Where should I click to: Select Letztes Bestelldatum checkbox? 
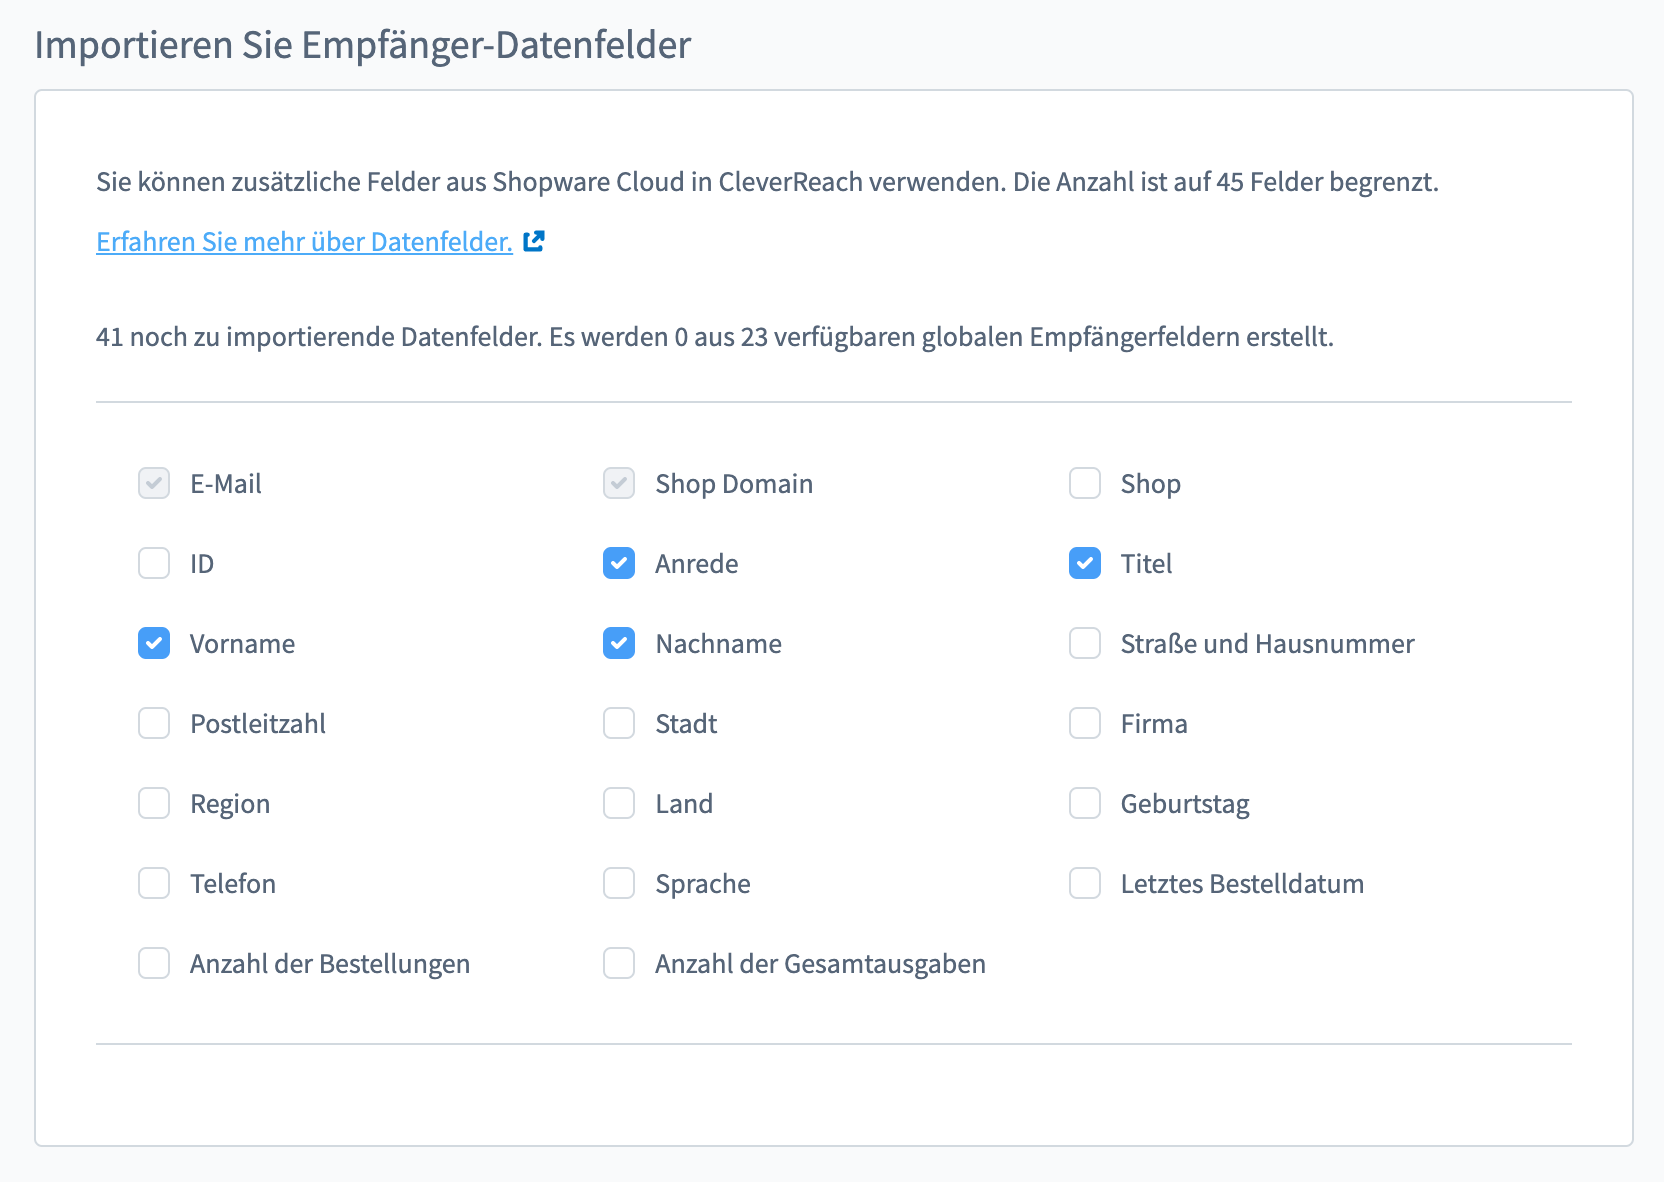click(x=1085, y=883)
